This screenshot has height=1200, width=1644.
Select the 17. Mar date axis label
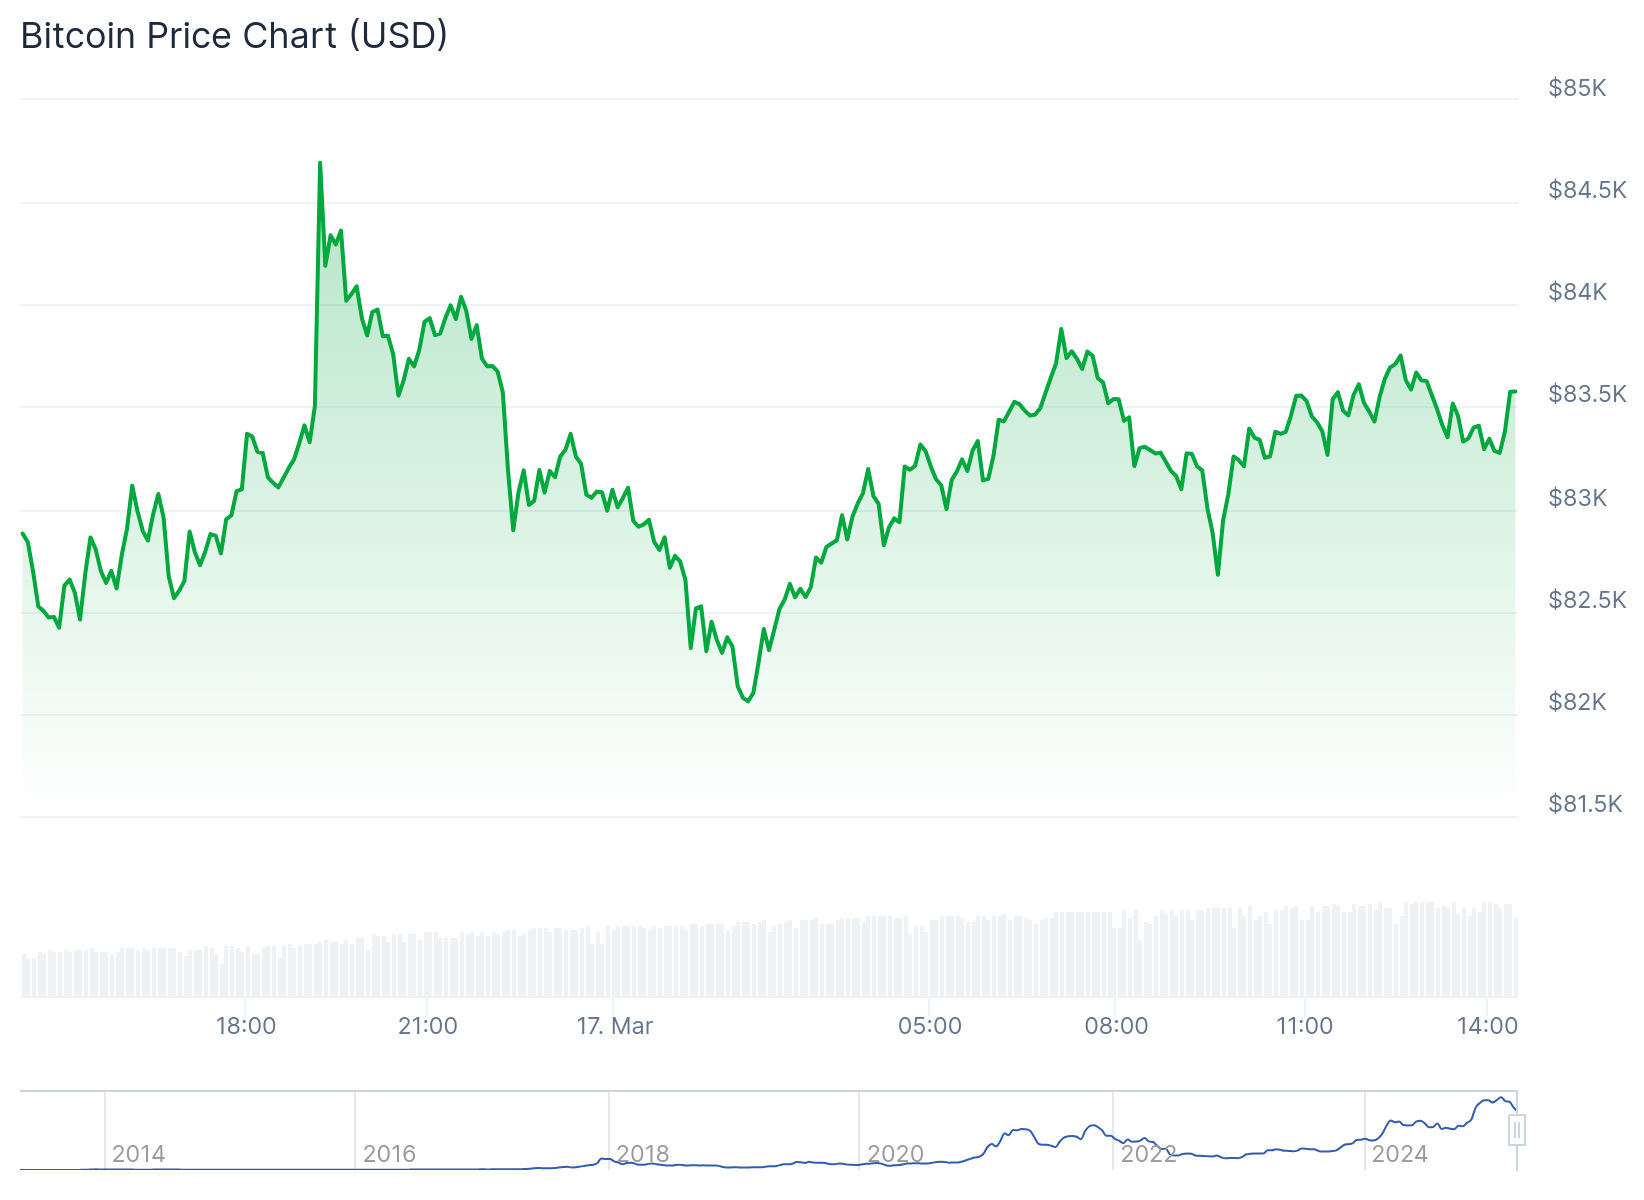(614, 1026)
